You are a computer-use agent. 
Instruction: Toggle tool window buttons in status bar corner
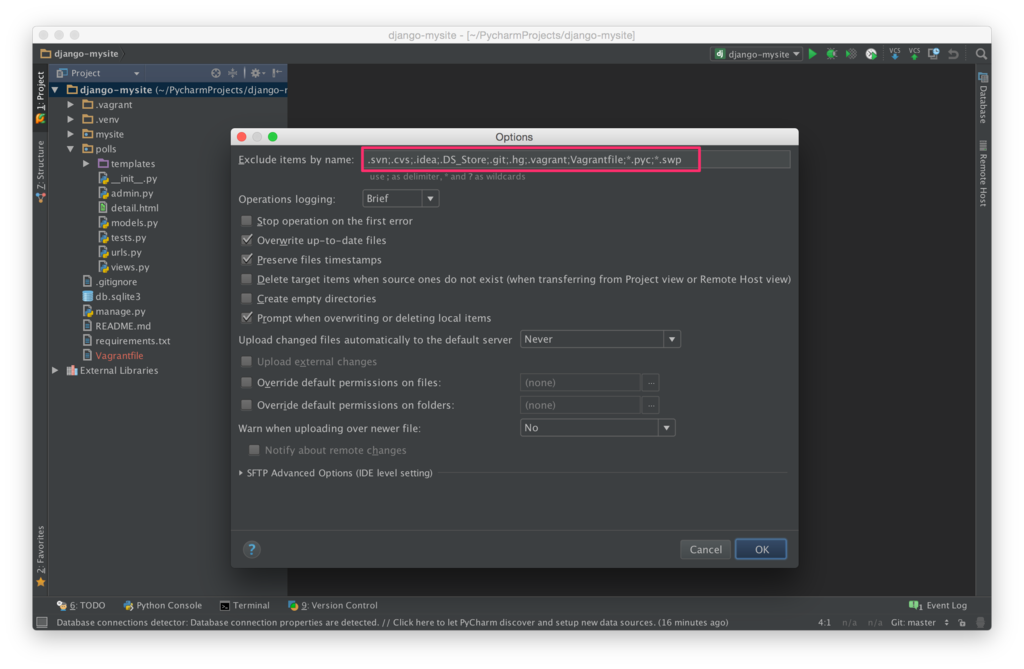(42, 623)
